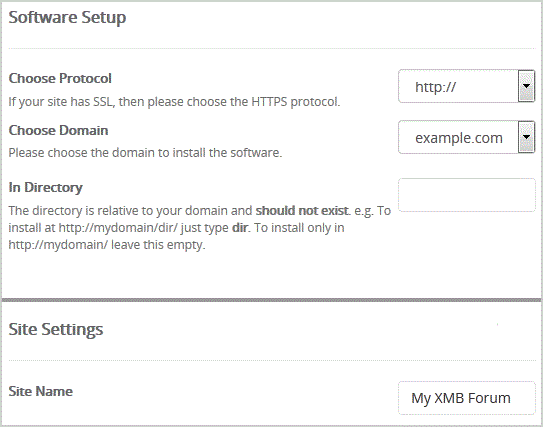The image size is (543, 427).
Task: Click the Site Settings heading
Action: (56, 329)
